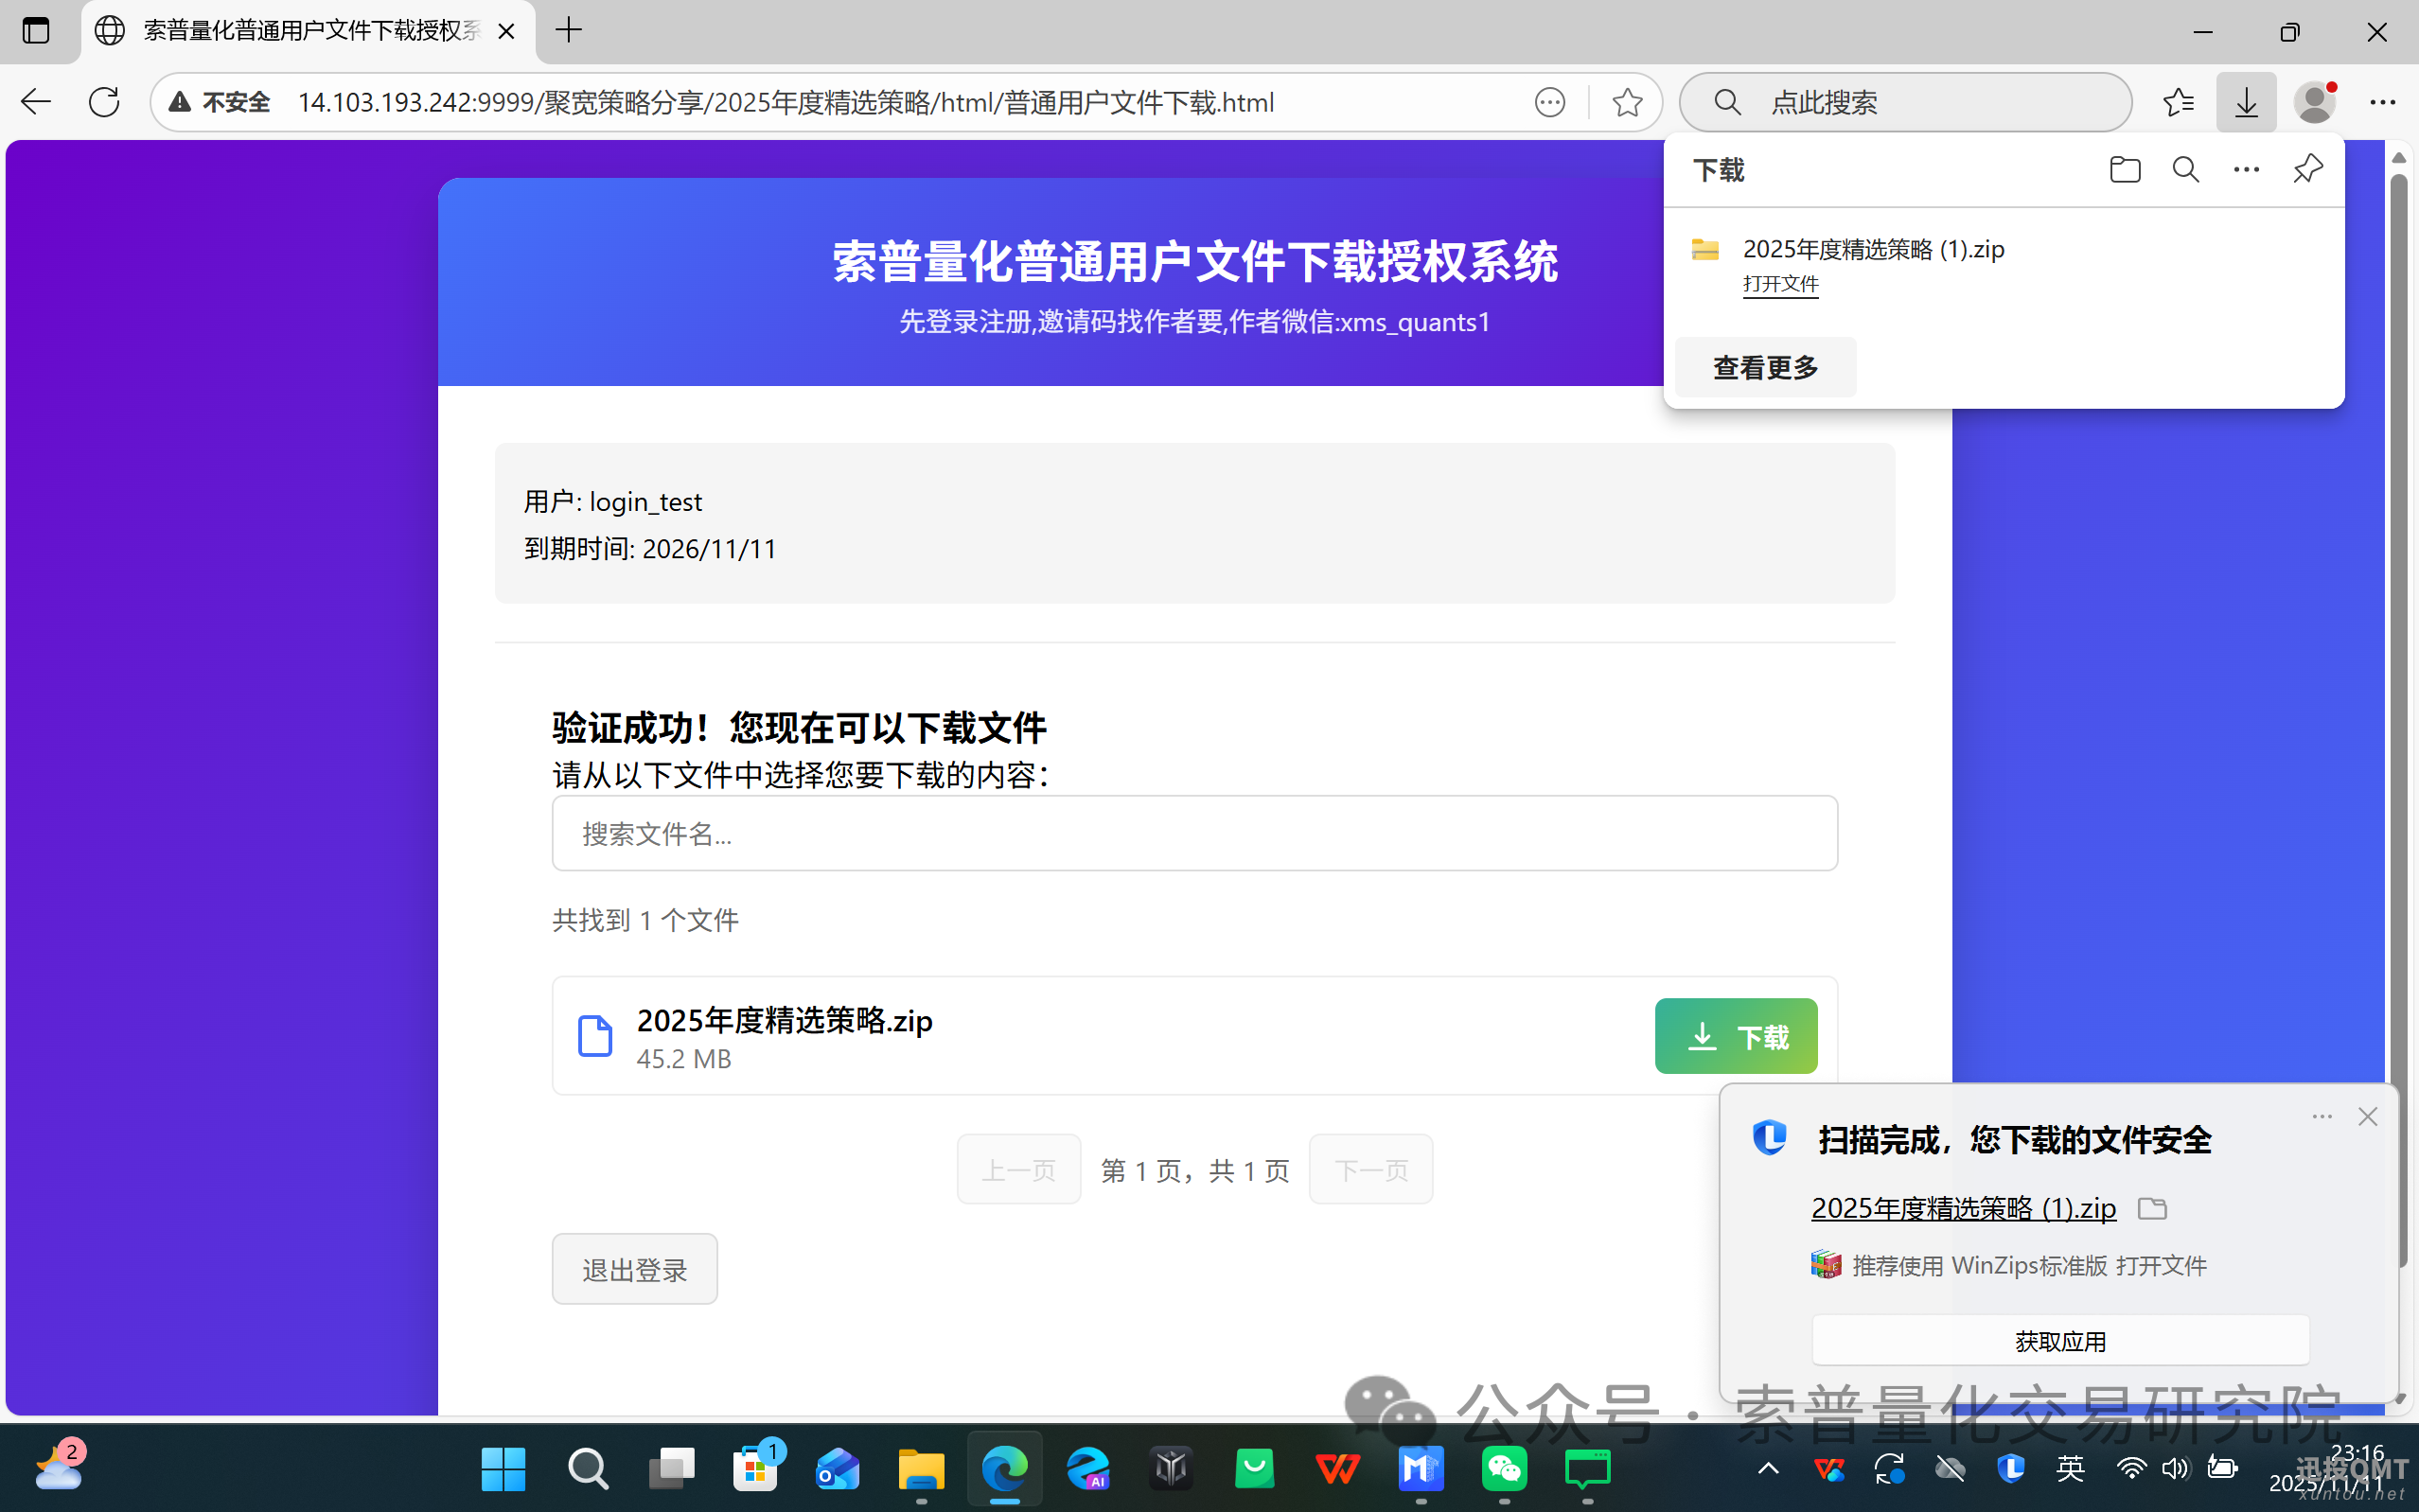Viewport: 2419px width, 1512px height.
Task: Click 打开文件 link in downloads
Action: pos(1780,284)
